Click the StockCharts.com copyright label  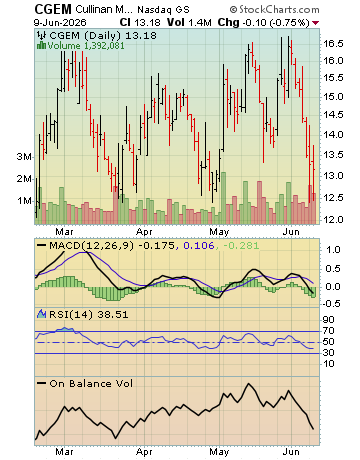[274, 9]
